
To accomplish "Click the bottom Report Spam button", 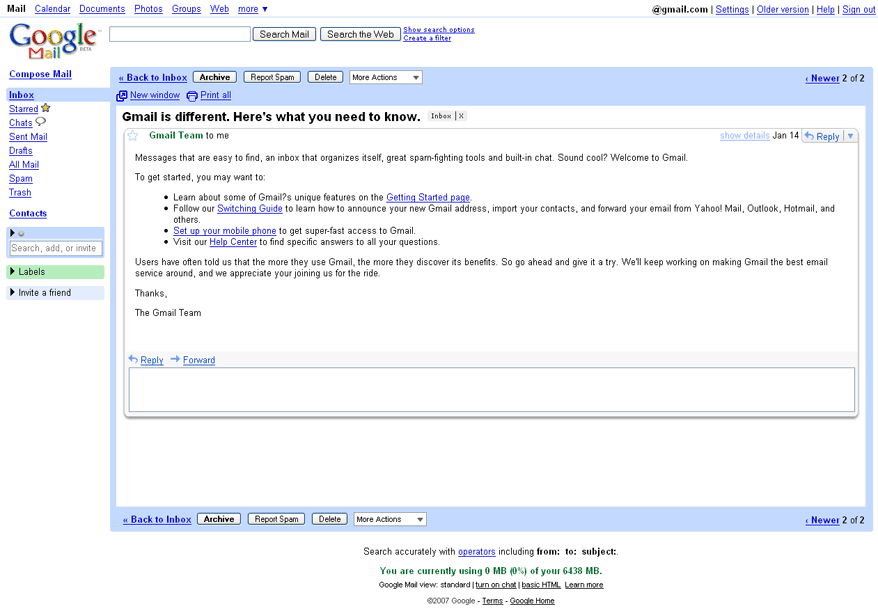I will point(276,519).
